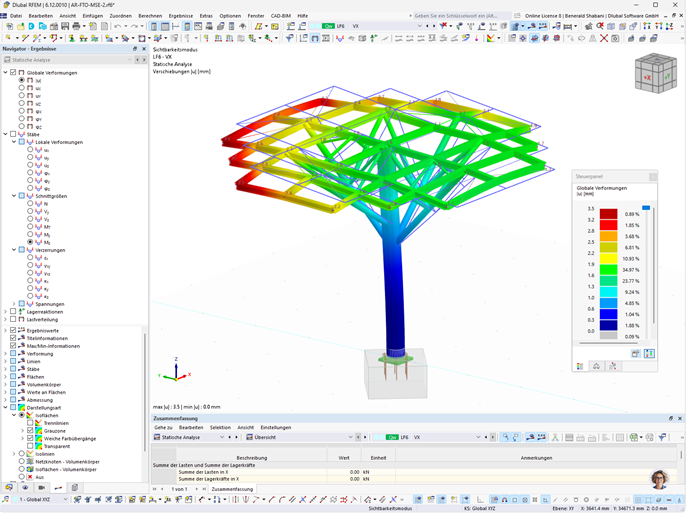Click the Save (diskette) toolbar icon
This screenshot has width=686, height=514.
[x=65, y=26]
